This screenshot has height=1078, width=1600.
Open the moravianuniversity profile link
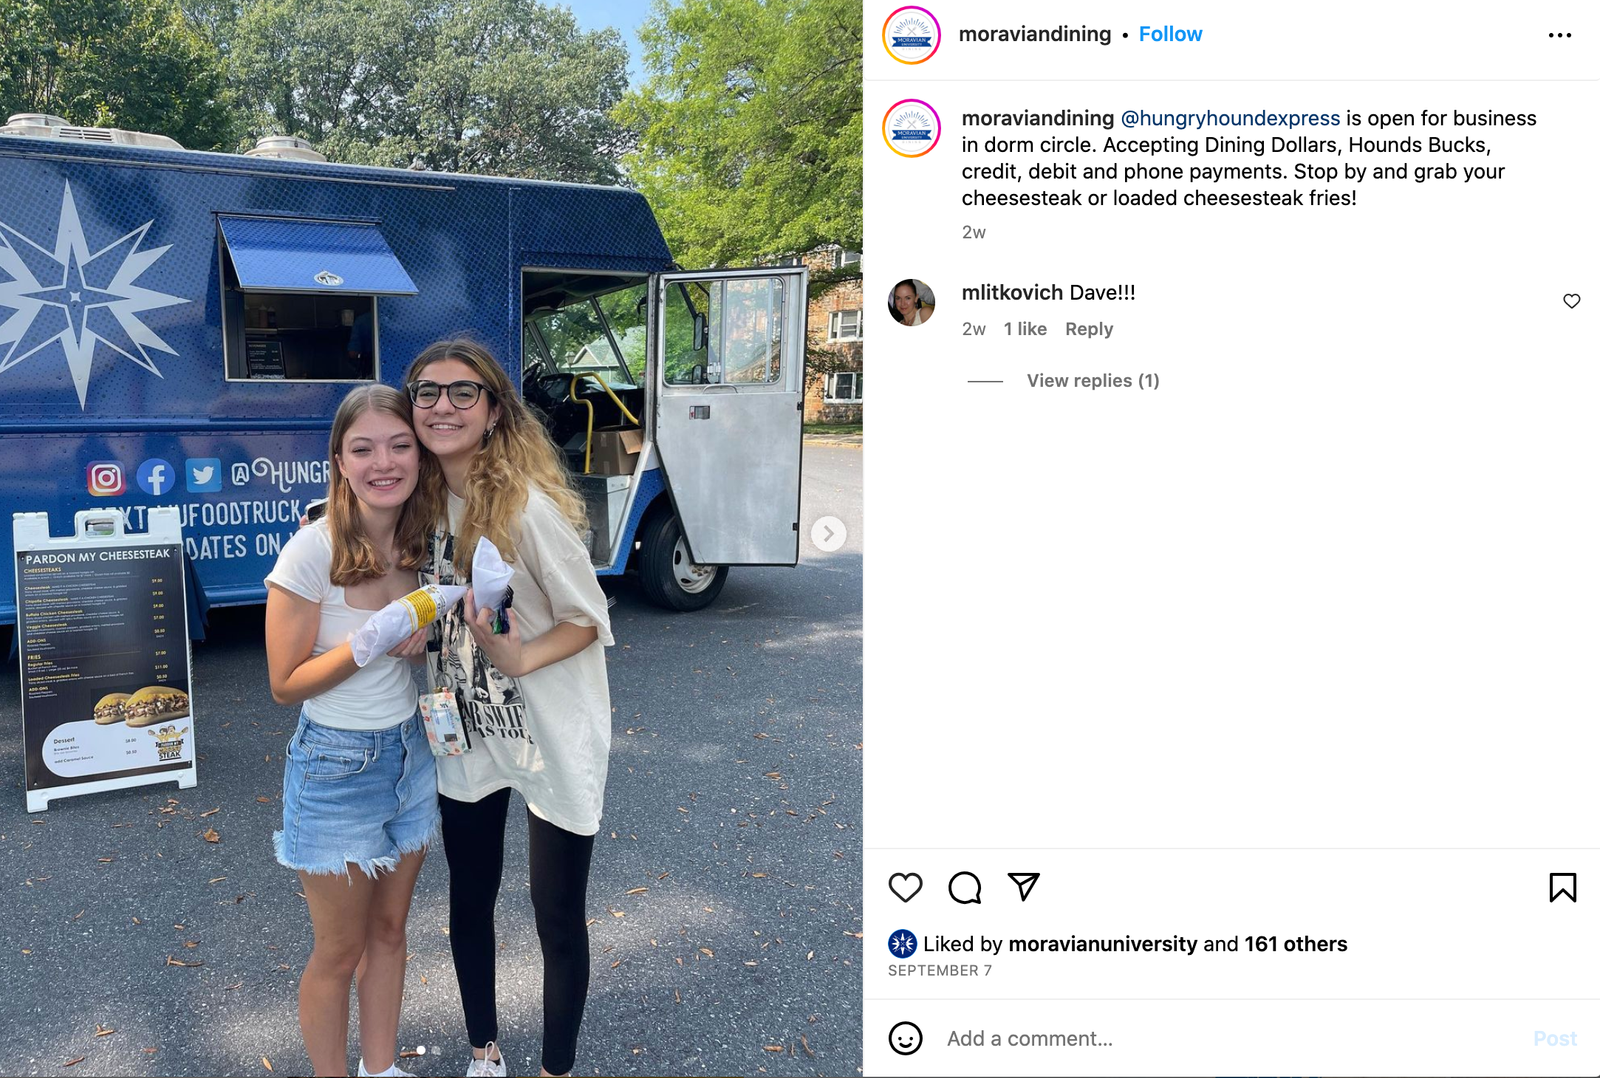[1102, 944]
